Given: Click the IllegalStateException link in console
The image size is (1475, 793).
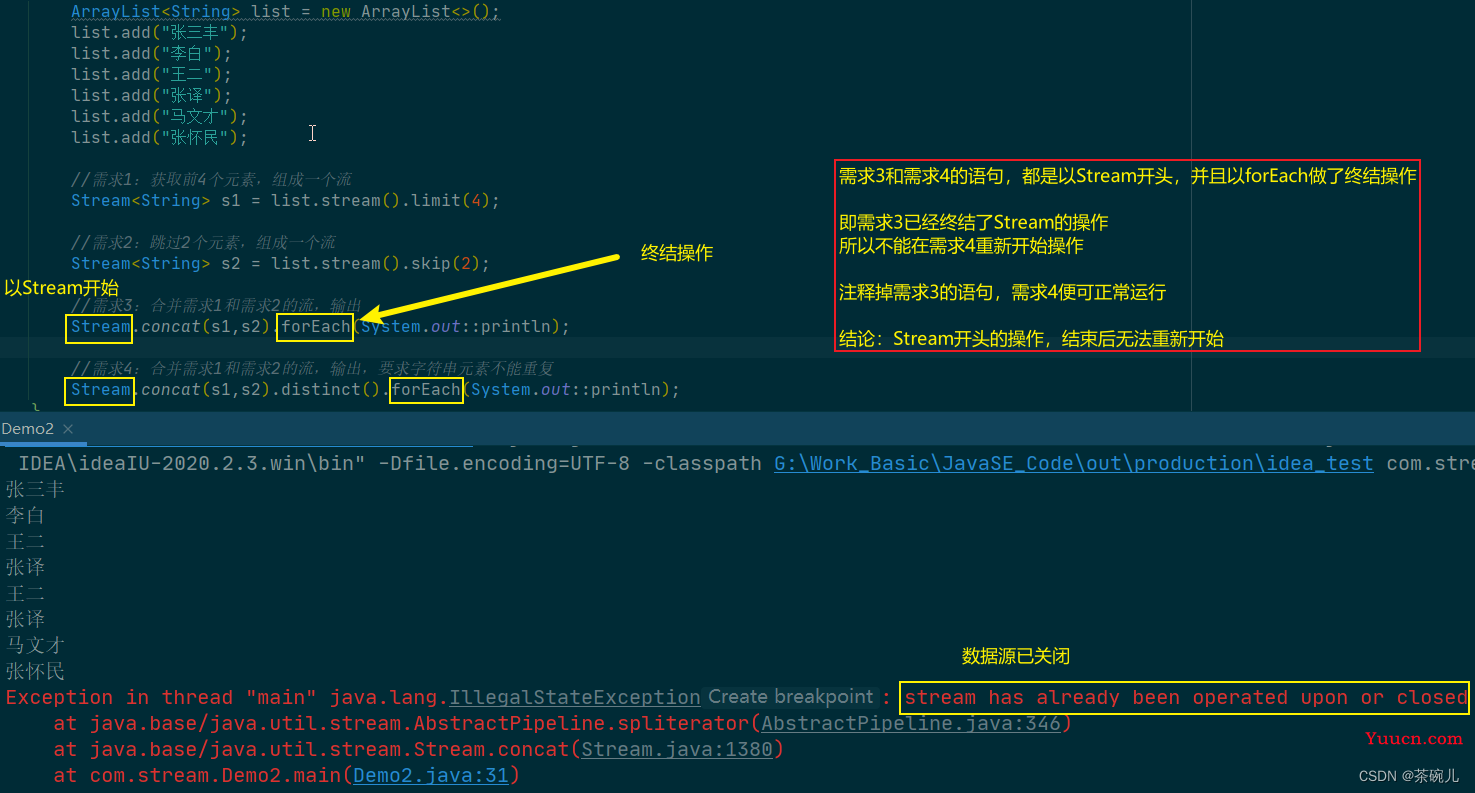Looking at the screenshot, I should [575, 697].
